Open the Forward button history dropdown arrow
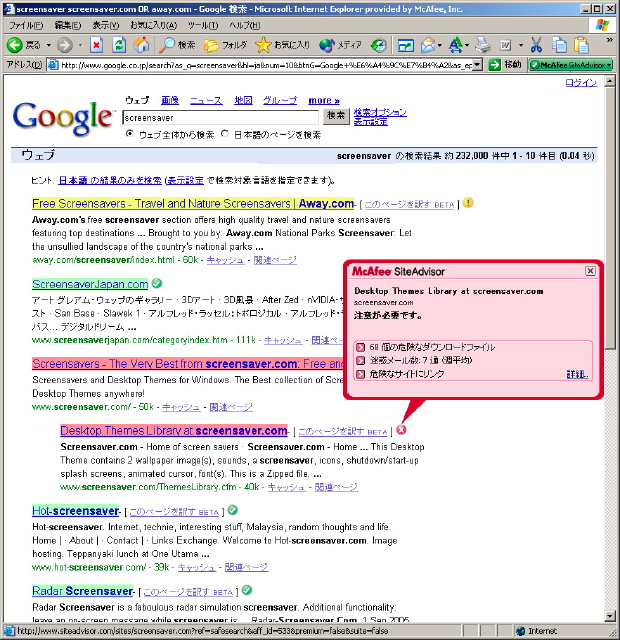 point(80,45)
